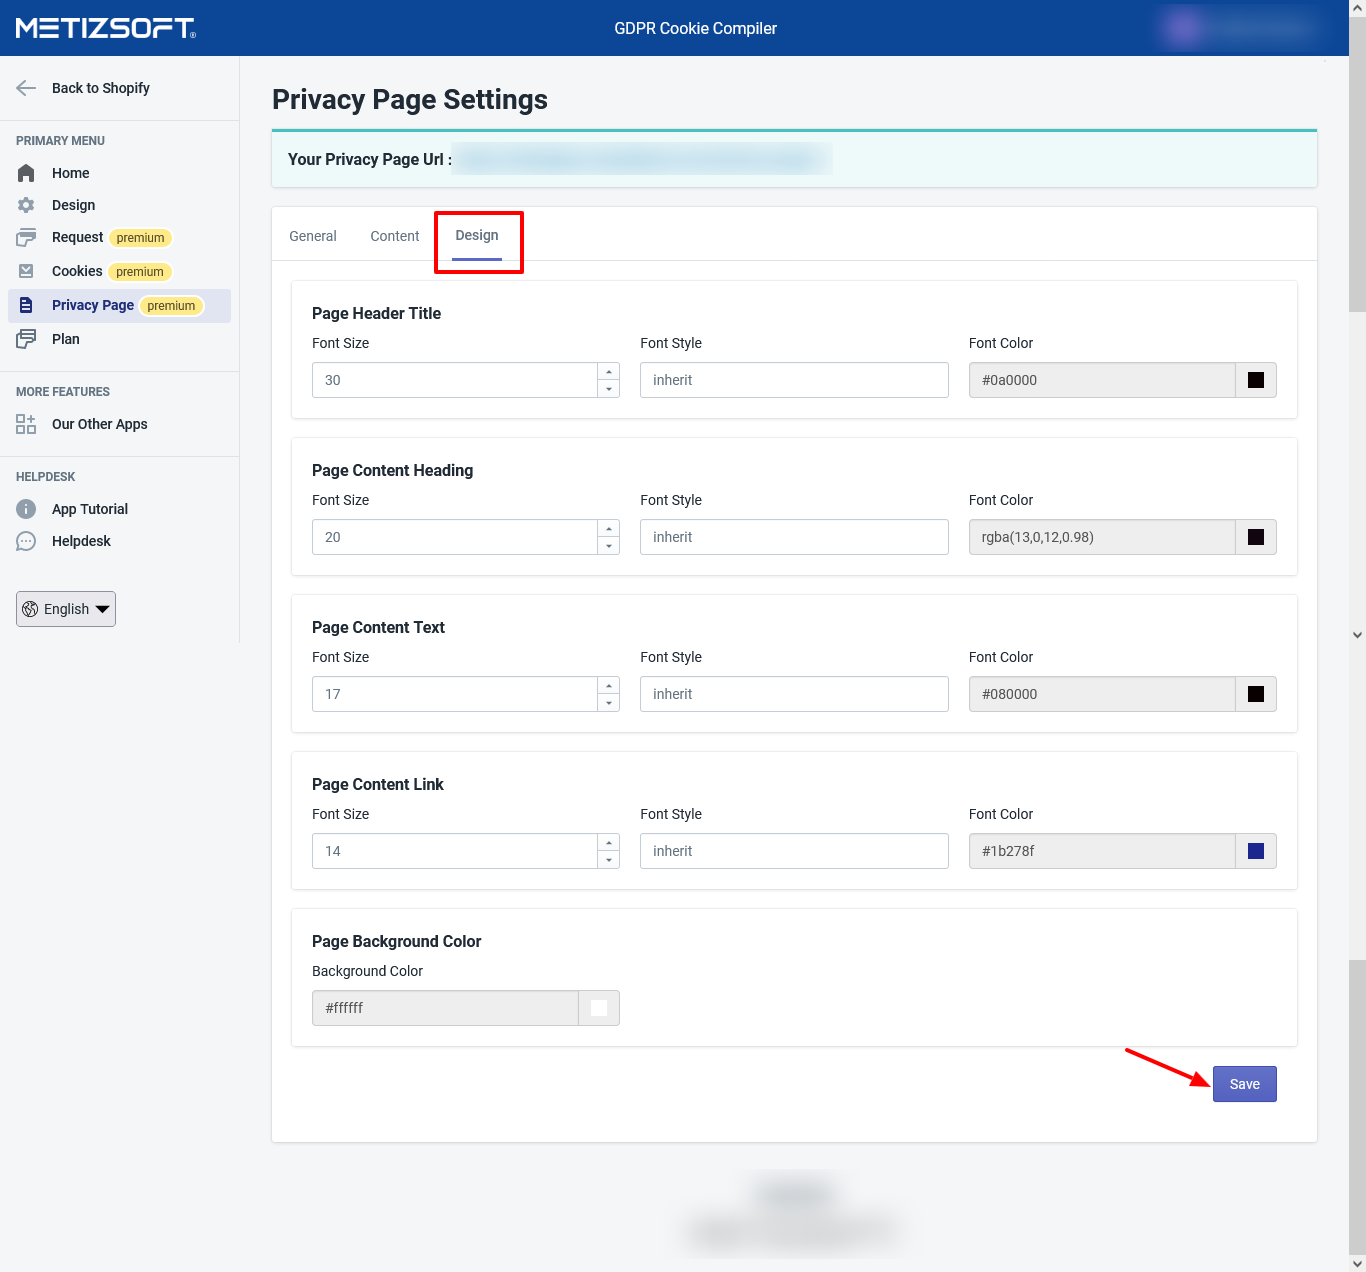Click the Plan icon in sidebar
This screenshot has width=1366, height=1272.
pyautogui.click(x=26, y=339)
